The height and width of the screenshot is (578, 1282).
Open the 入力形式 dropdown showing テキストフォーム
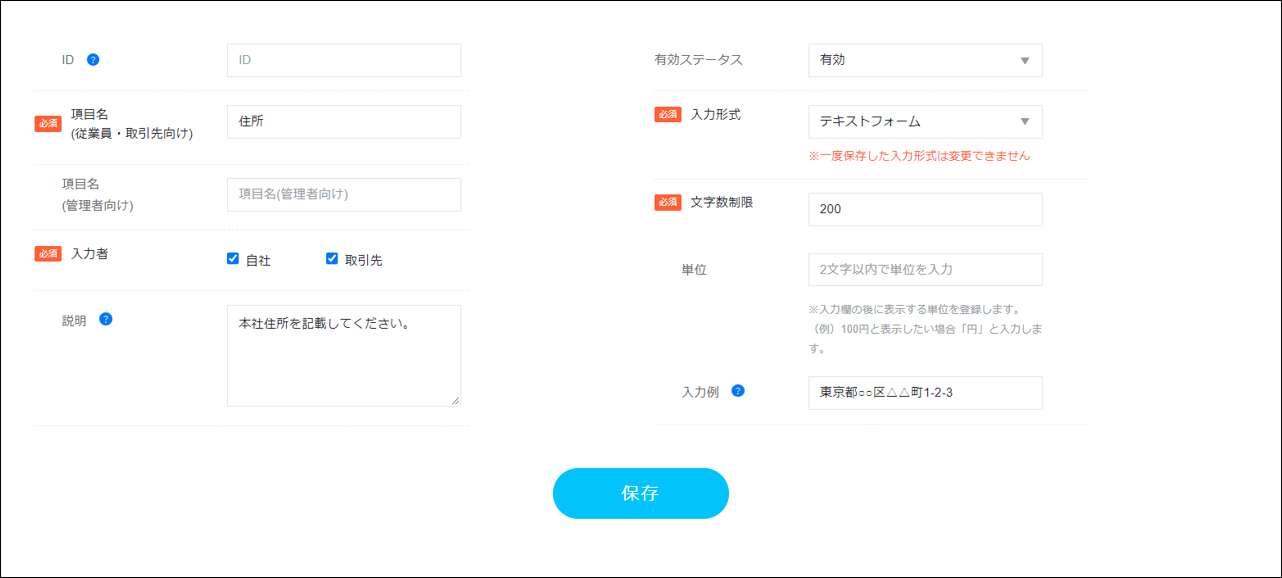click(x=924, y=121)
